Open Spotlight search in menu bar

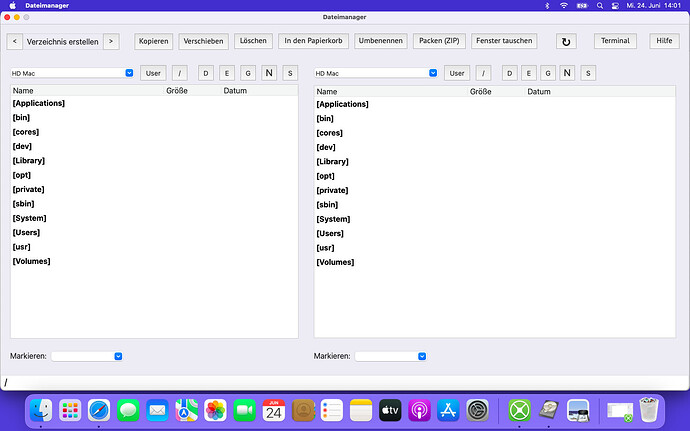pyautogui.click(x=599, y=6)
